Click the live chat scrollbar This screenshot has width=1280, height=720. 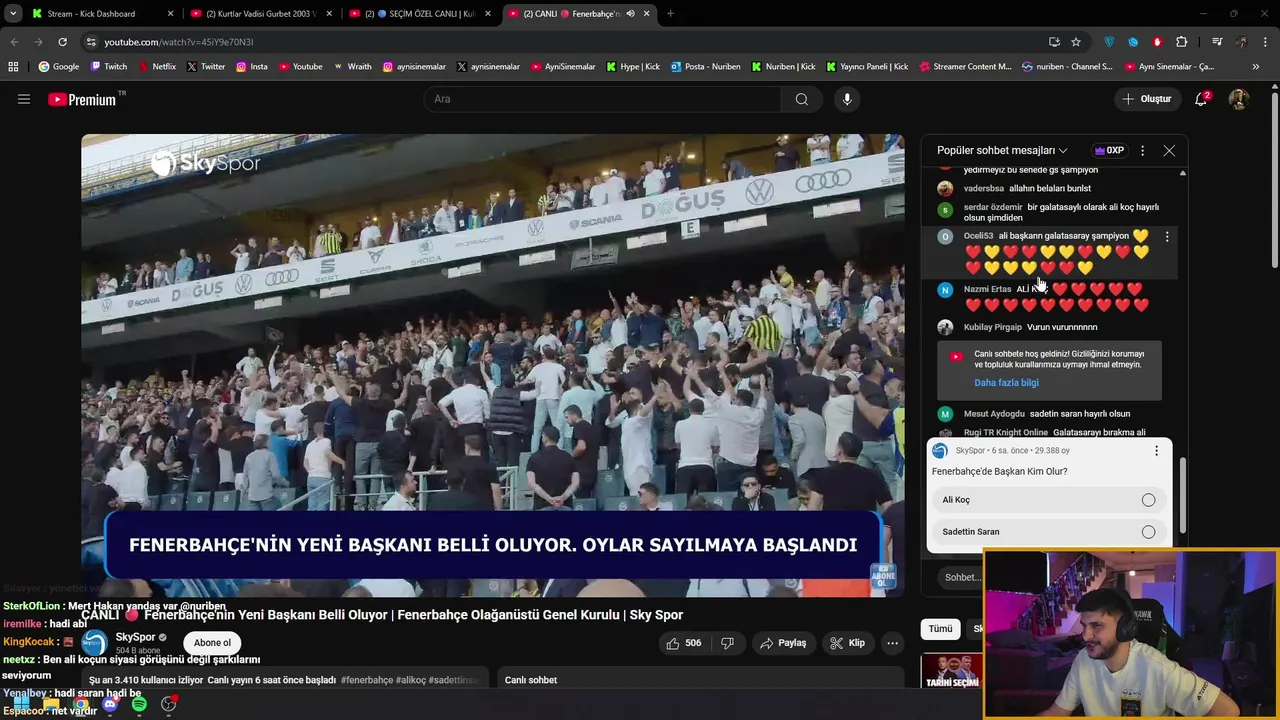1183,495
